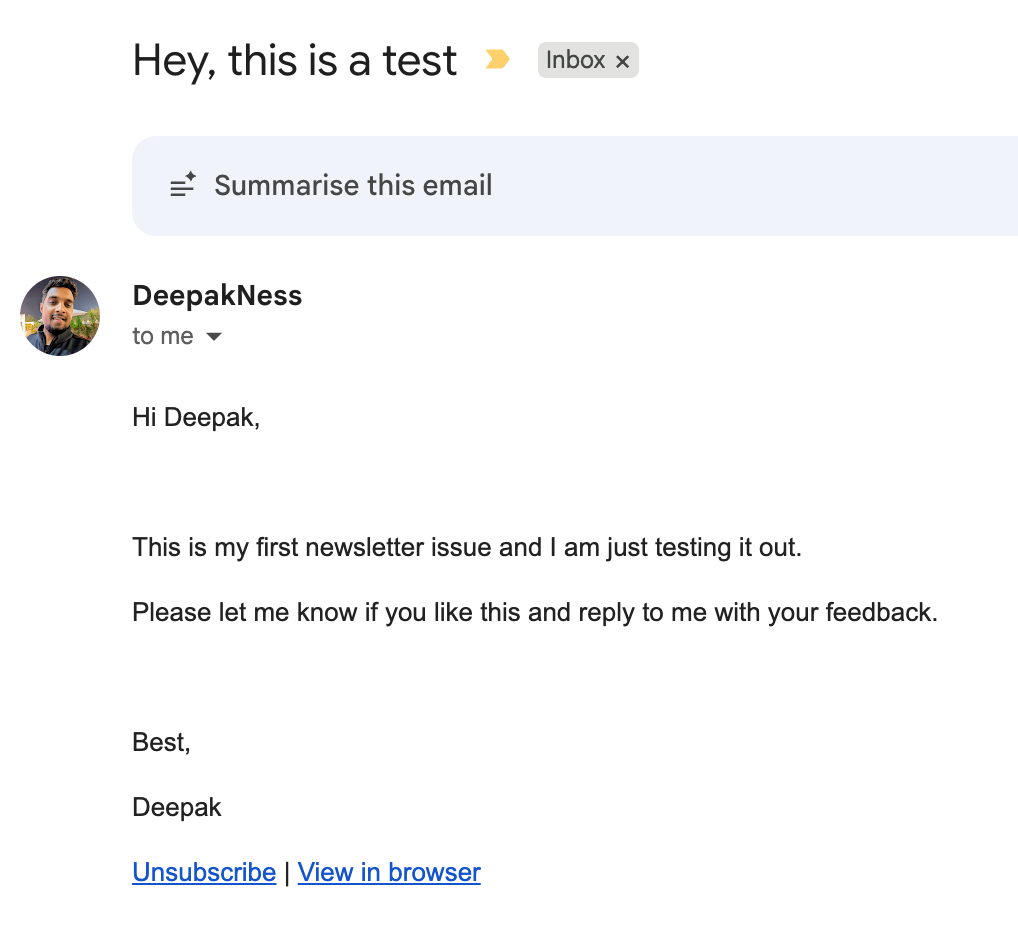
Task: Click DeepakNess avatar to view contact
Action: tap(60, 316)
